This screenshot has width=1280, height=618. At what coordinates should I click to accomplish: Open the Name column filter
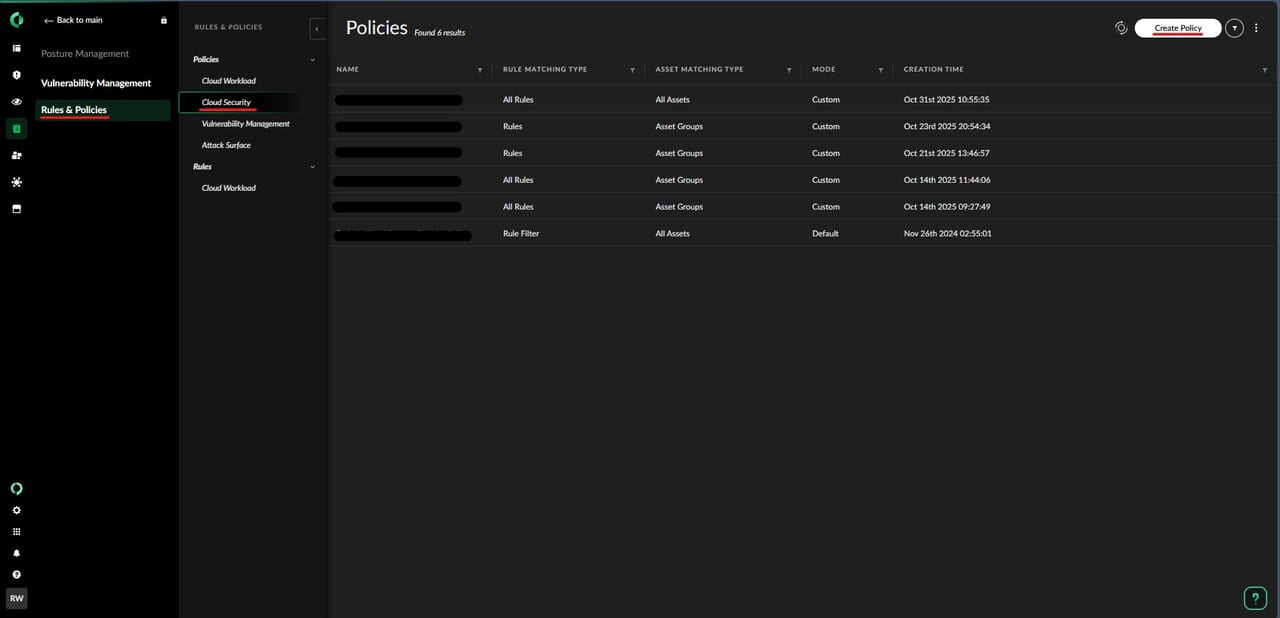pyautogui.click(x=480, y=70)
